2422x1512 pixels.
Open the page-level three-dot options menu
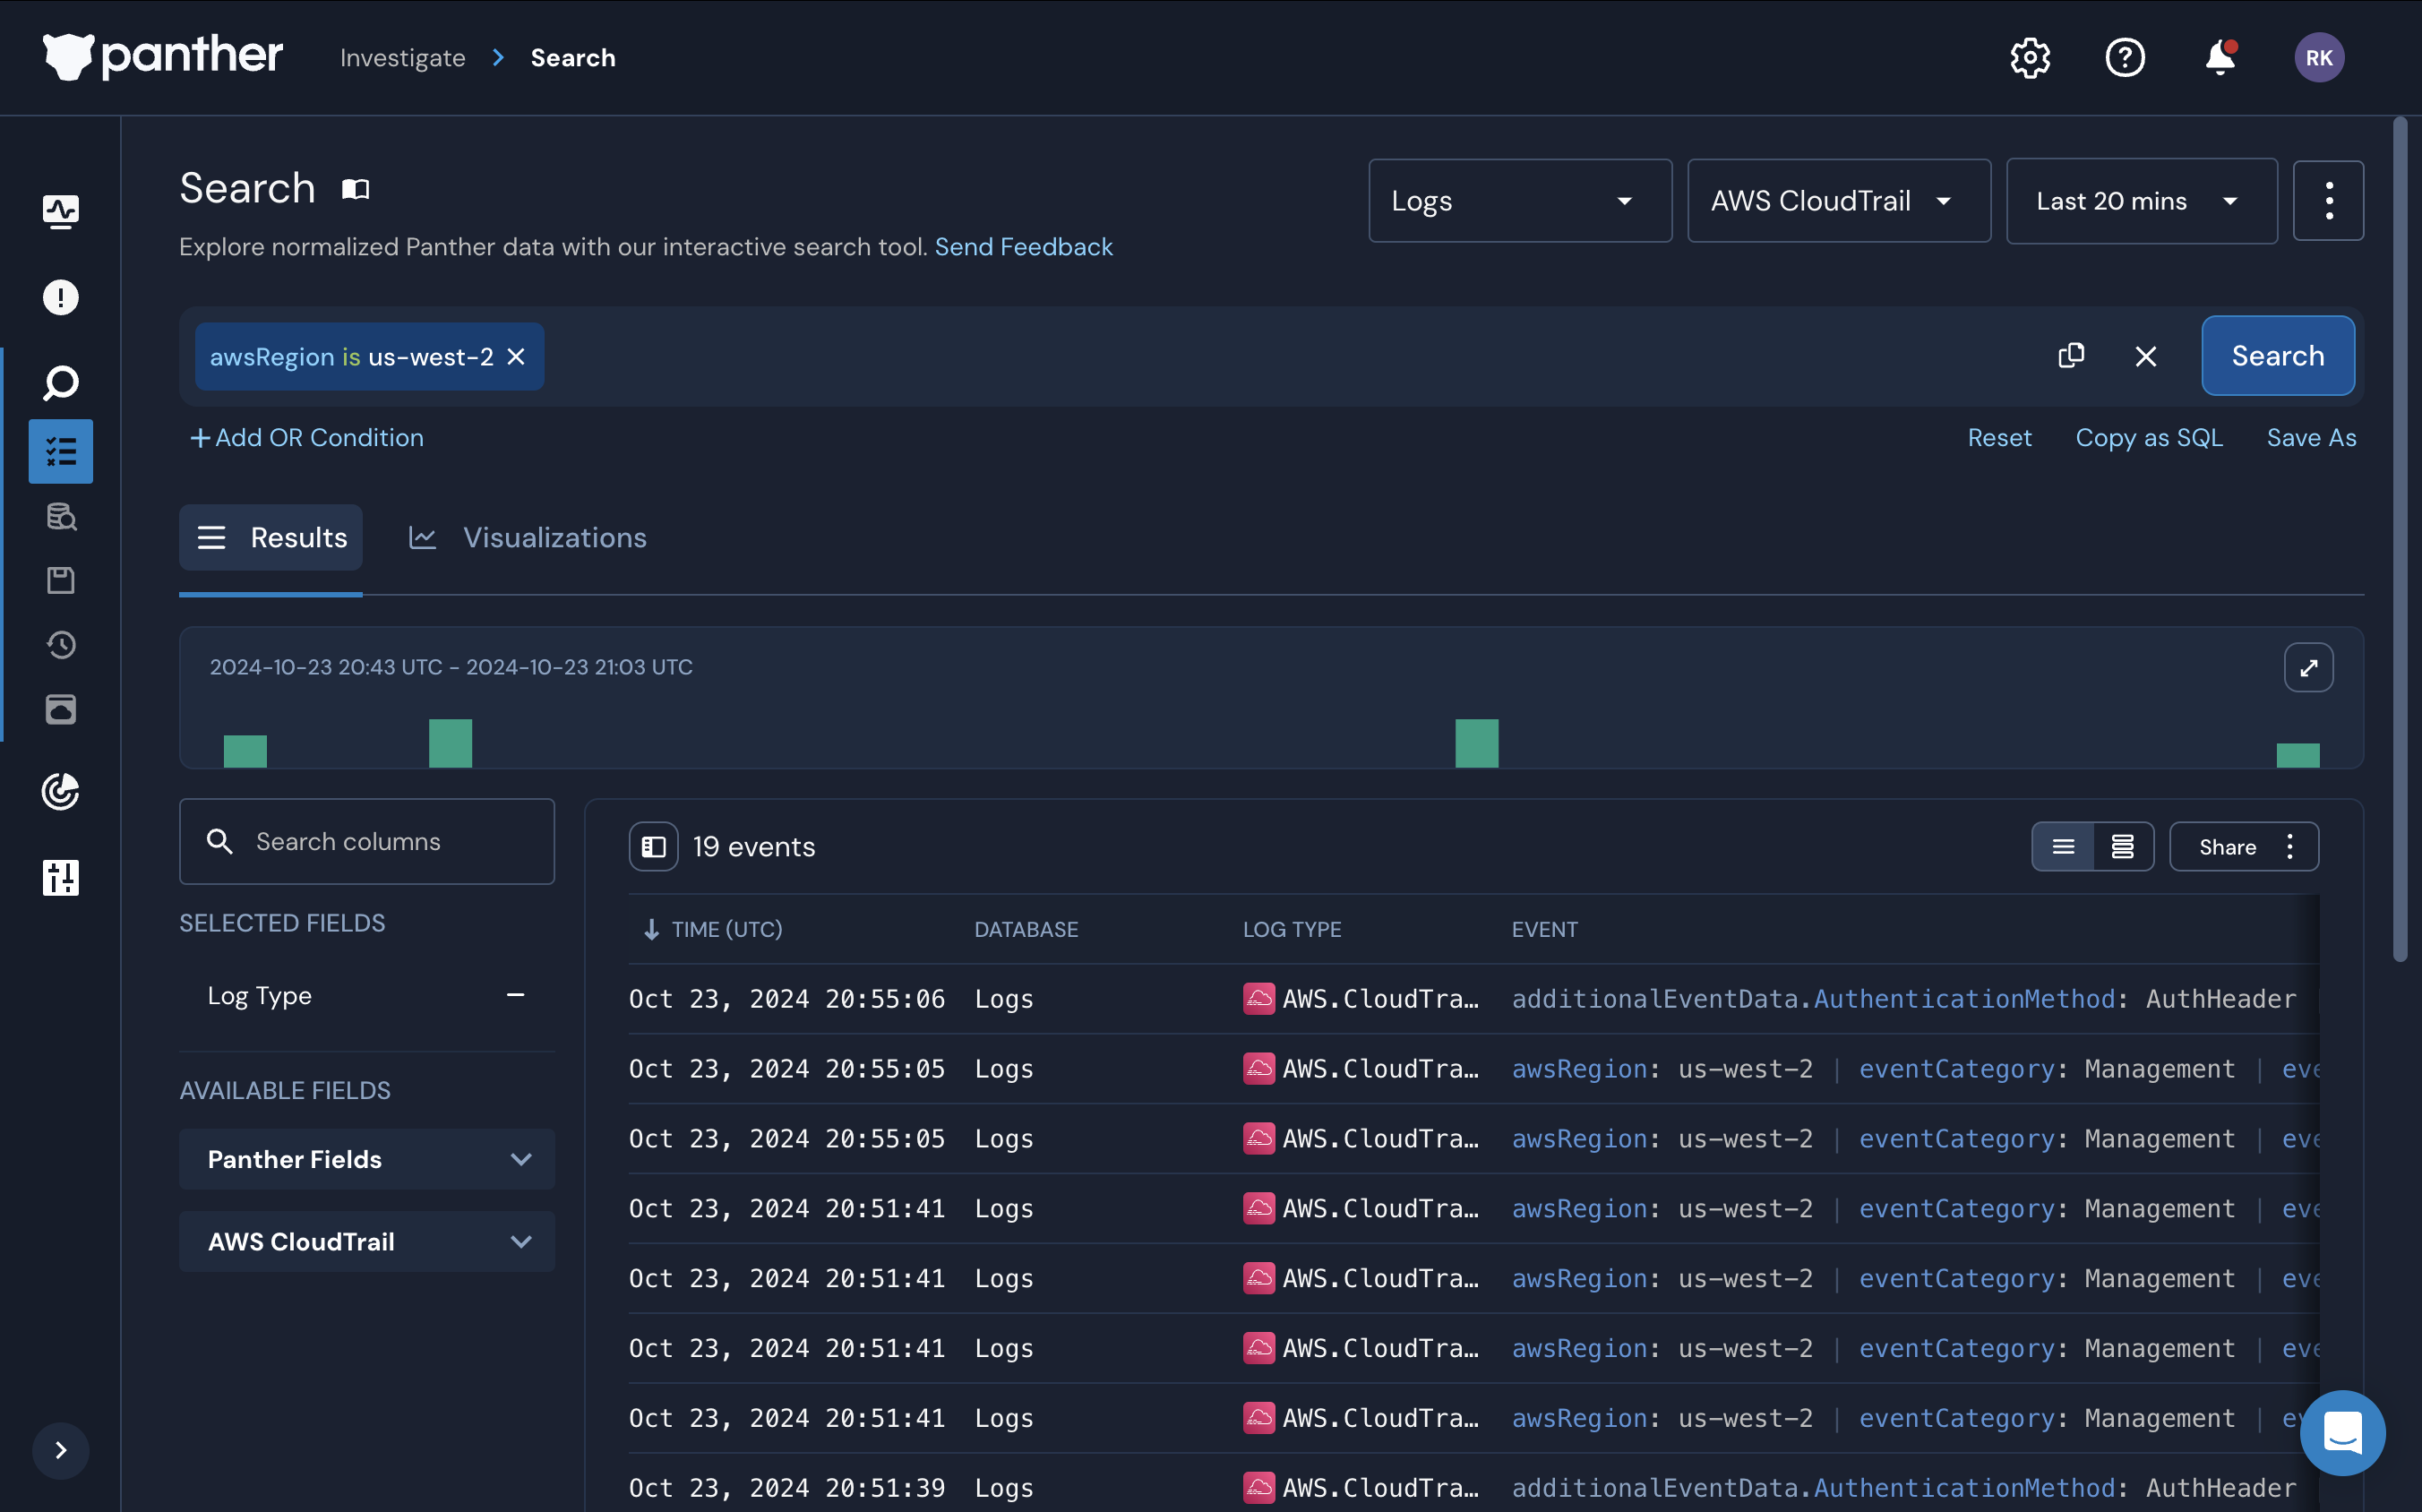click(2329, 201)
